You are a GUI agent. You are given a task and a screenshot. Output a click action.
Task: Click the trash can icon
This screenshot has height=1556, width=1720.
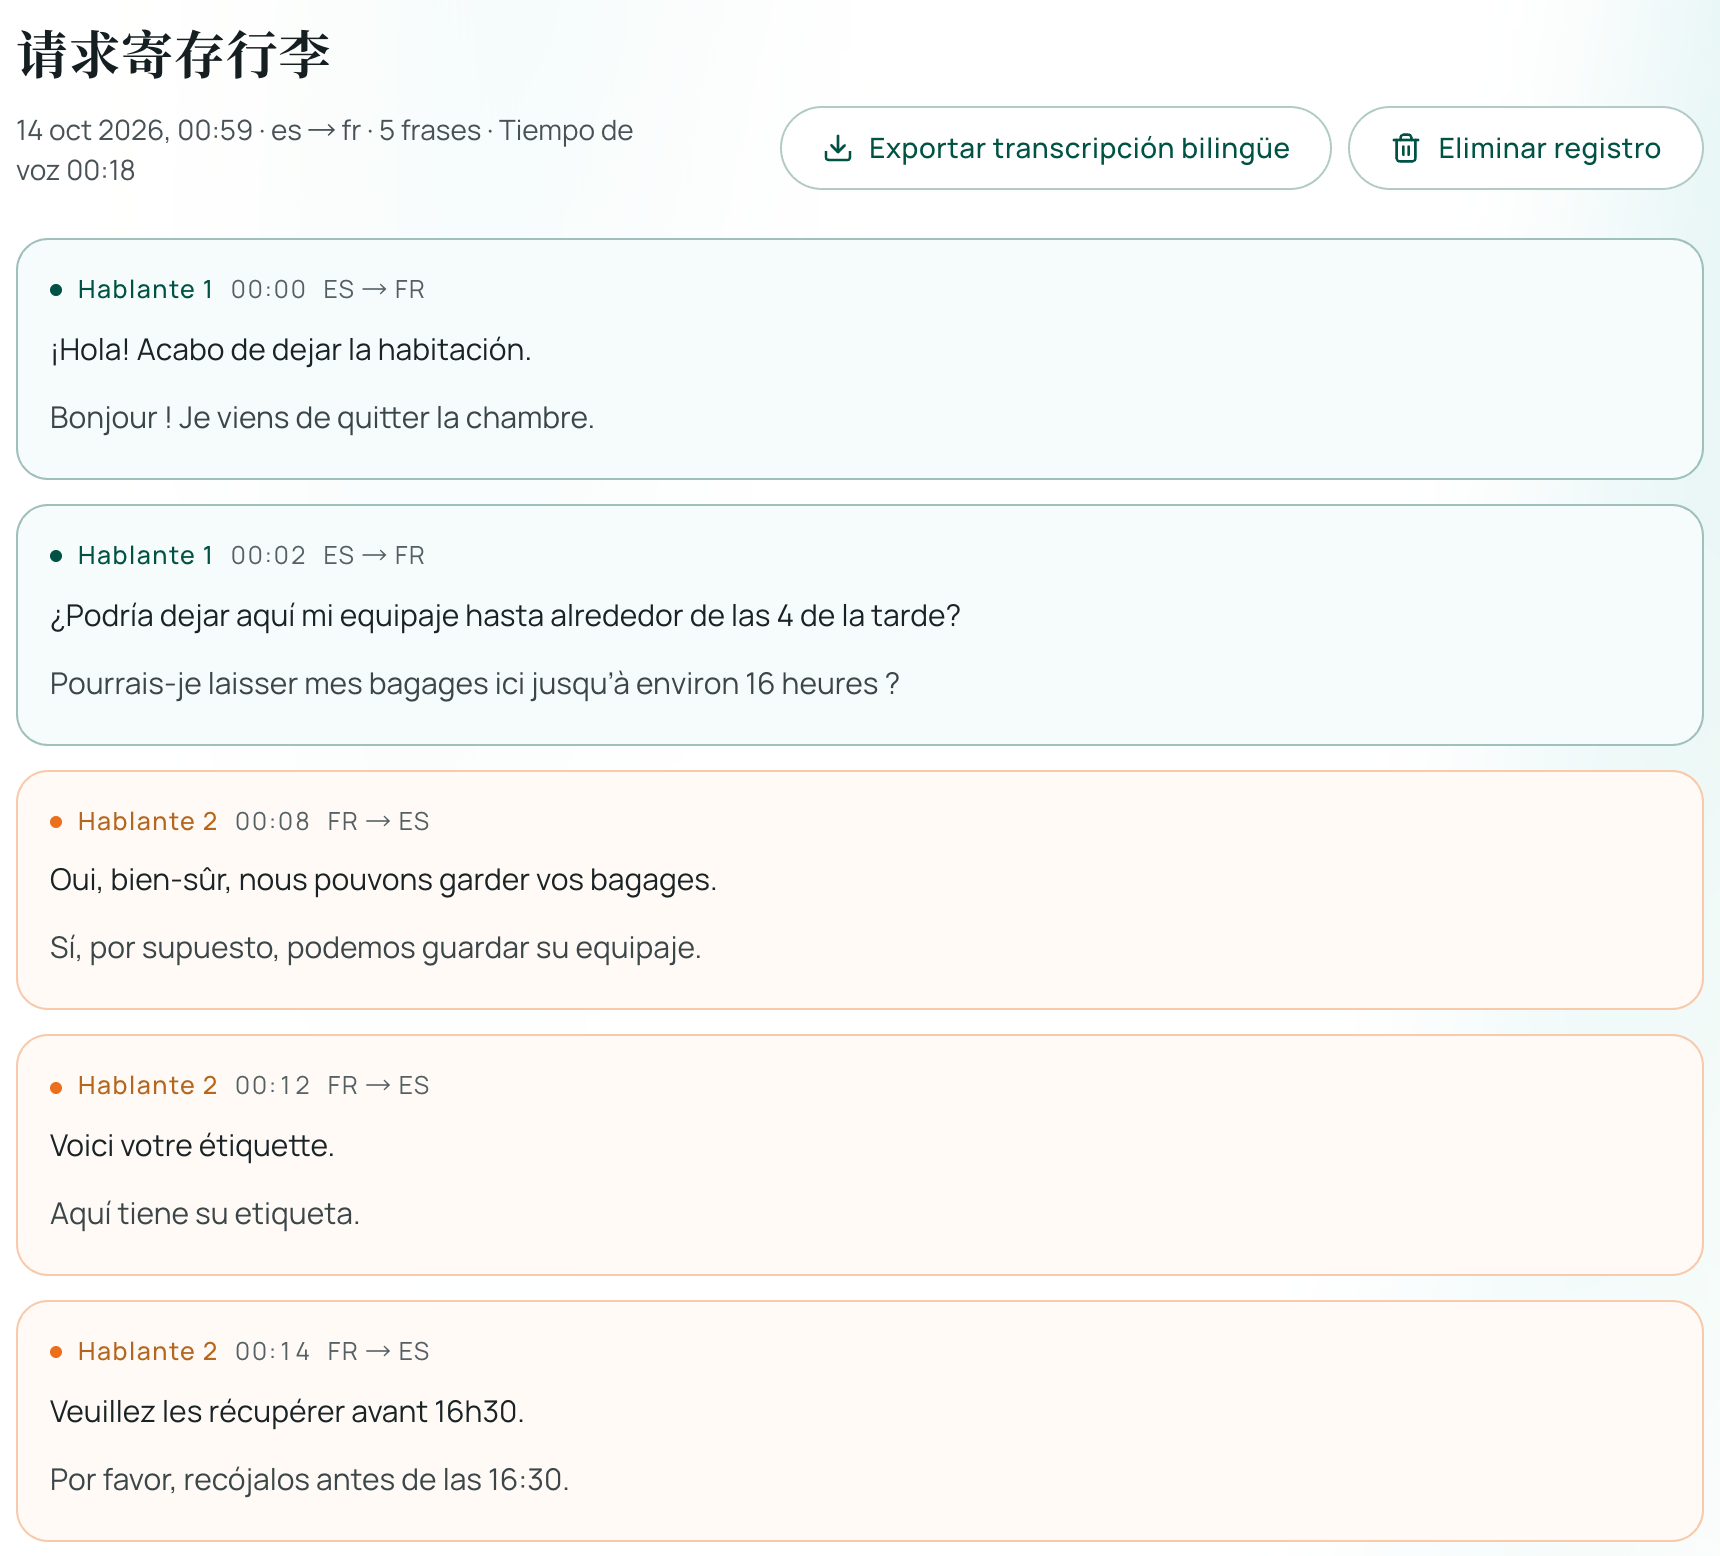coord(1406,148)
